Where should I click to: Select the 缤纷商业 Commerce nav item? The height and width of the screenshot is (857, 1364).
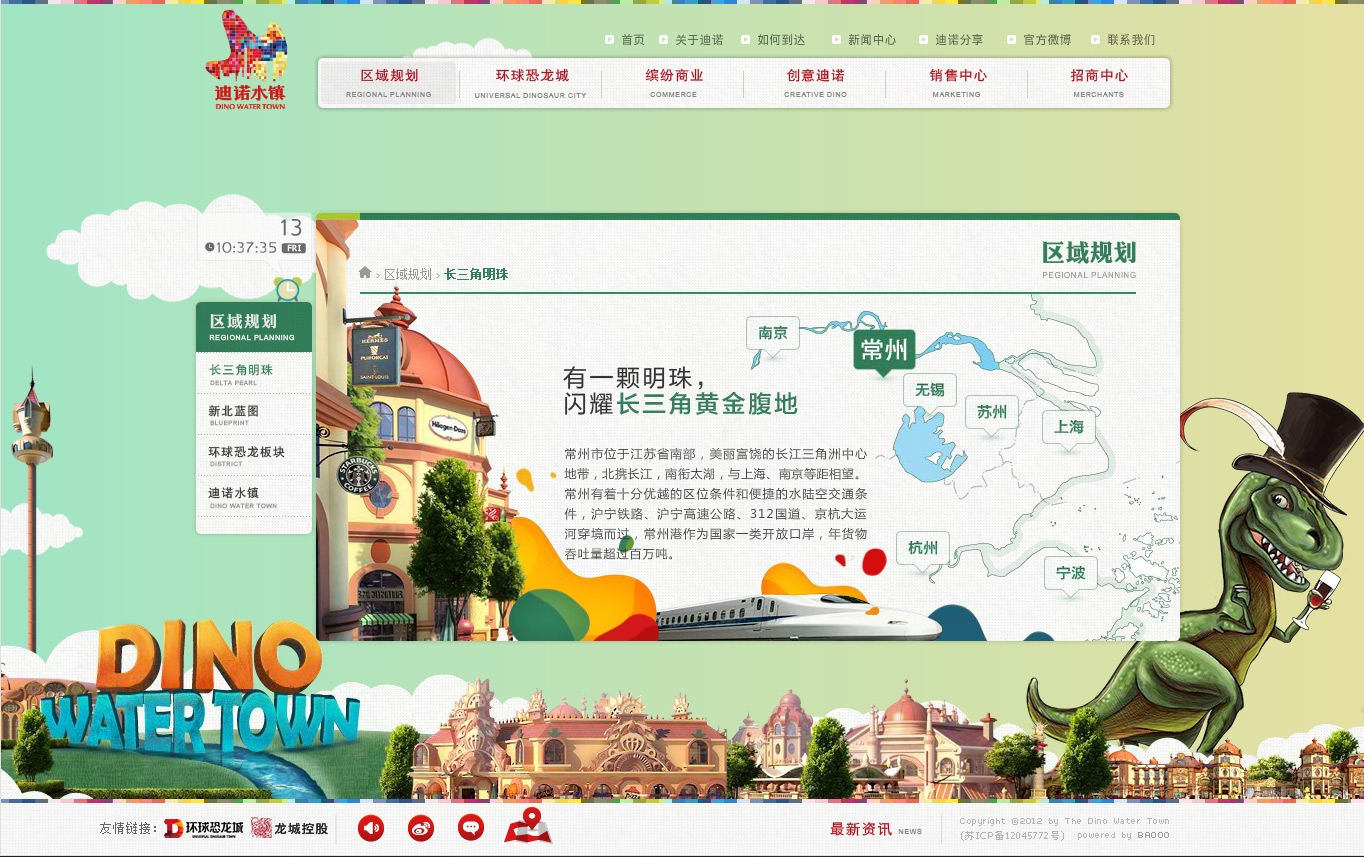[673, 83]
